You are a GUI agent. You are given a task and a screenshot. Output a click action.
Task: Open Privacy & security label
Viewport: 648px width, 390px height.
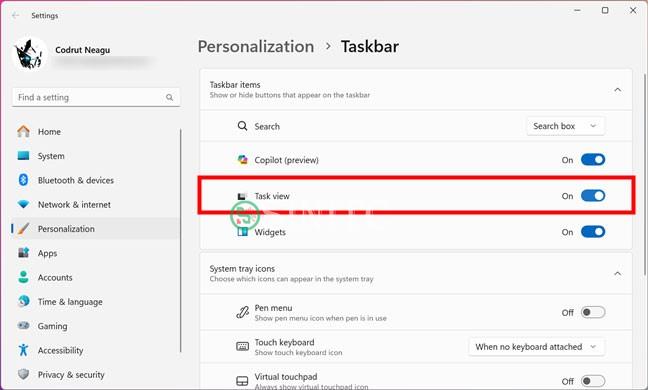(x=71, y=375)
